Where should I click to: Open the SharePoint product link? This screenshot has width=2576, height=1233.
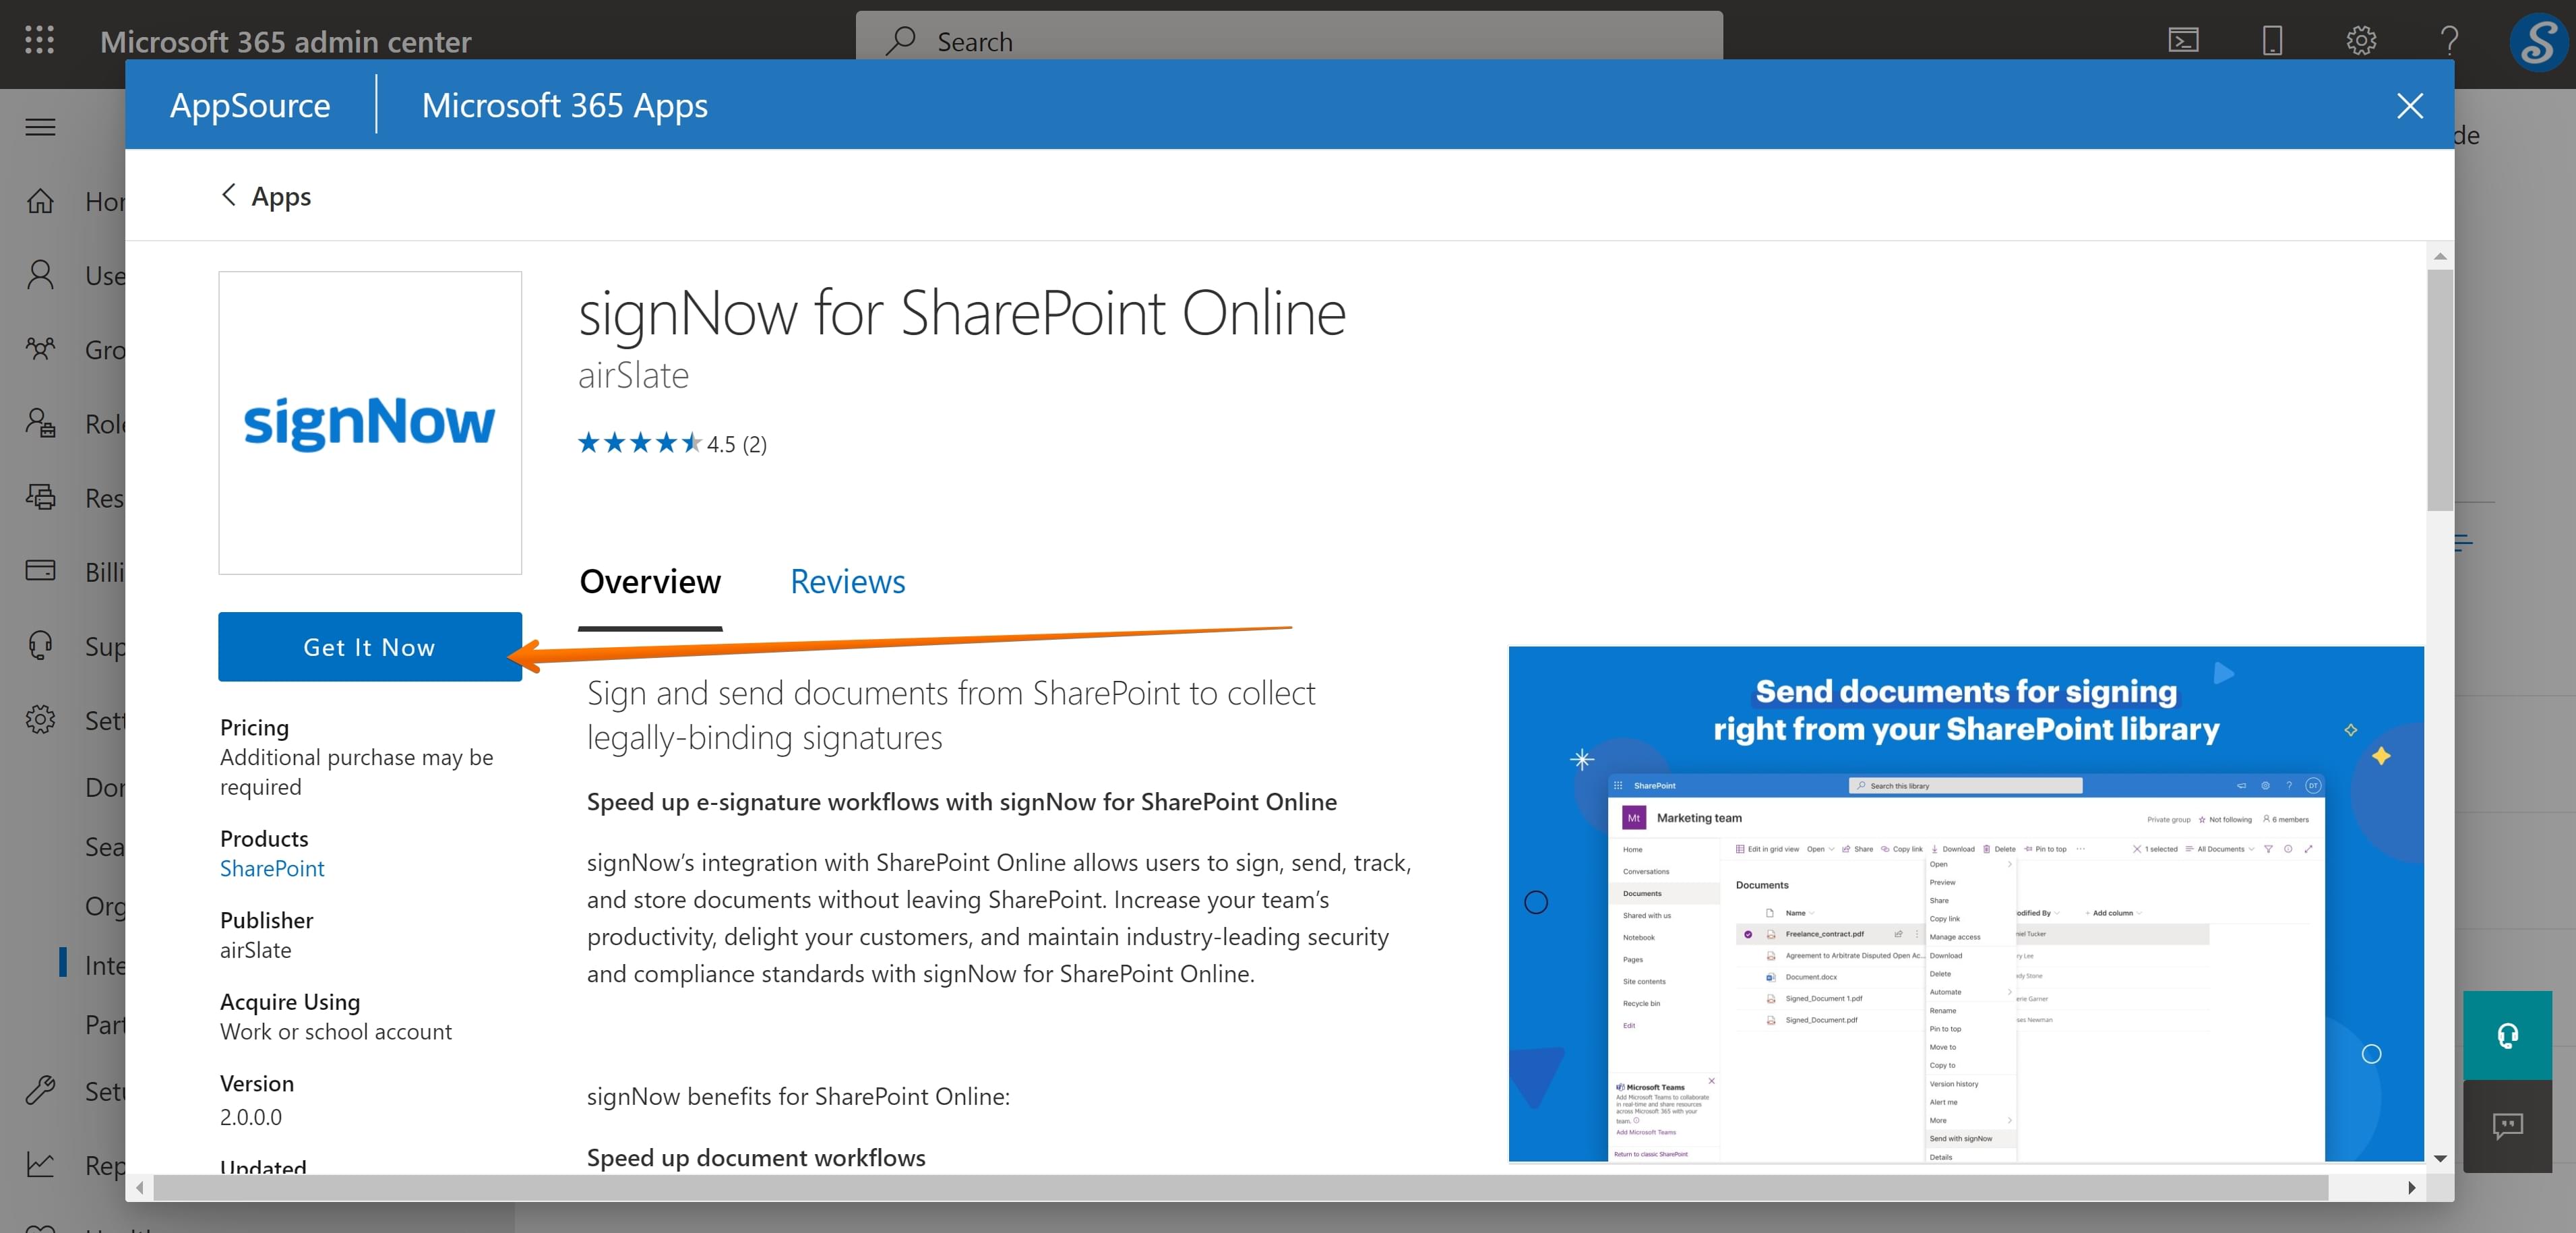point(272,868)
